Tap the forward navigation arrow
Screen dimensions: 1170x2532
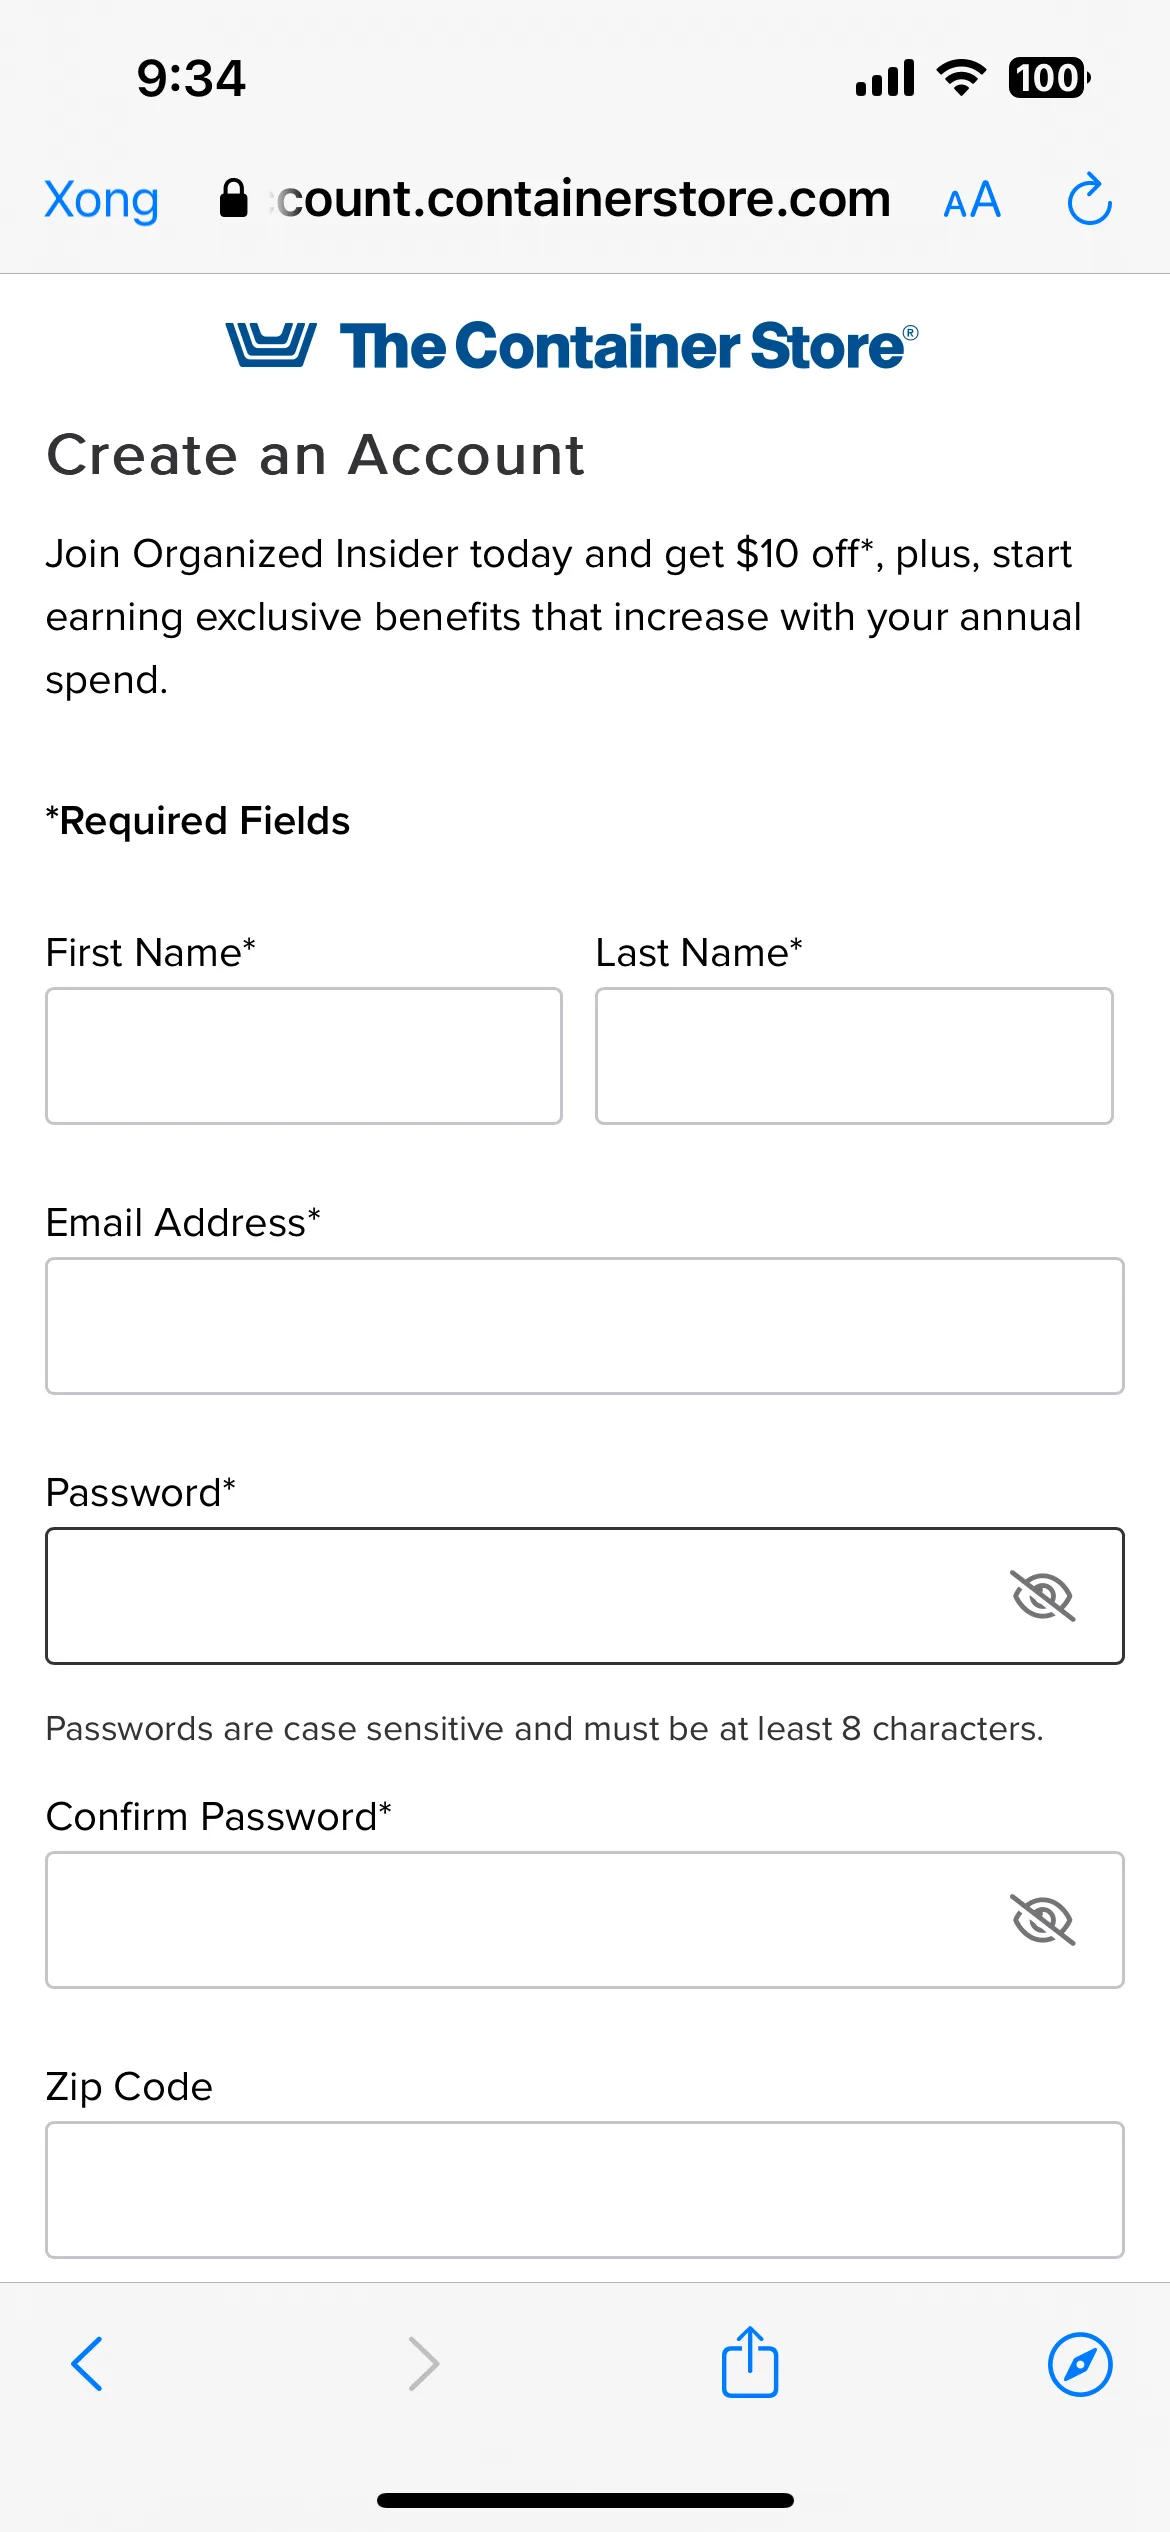coord(424,2364)
